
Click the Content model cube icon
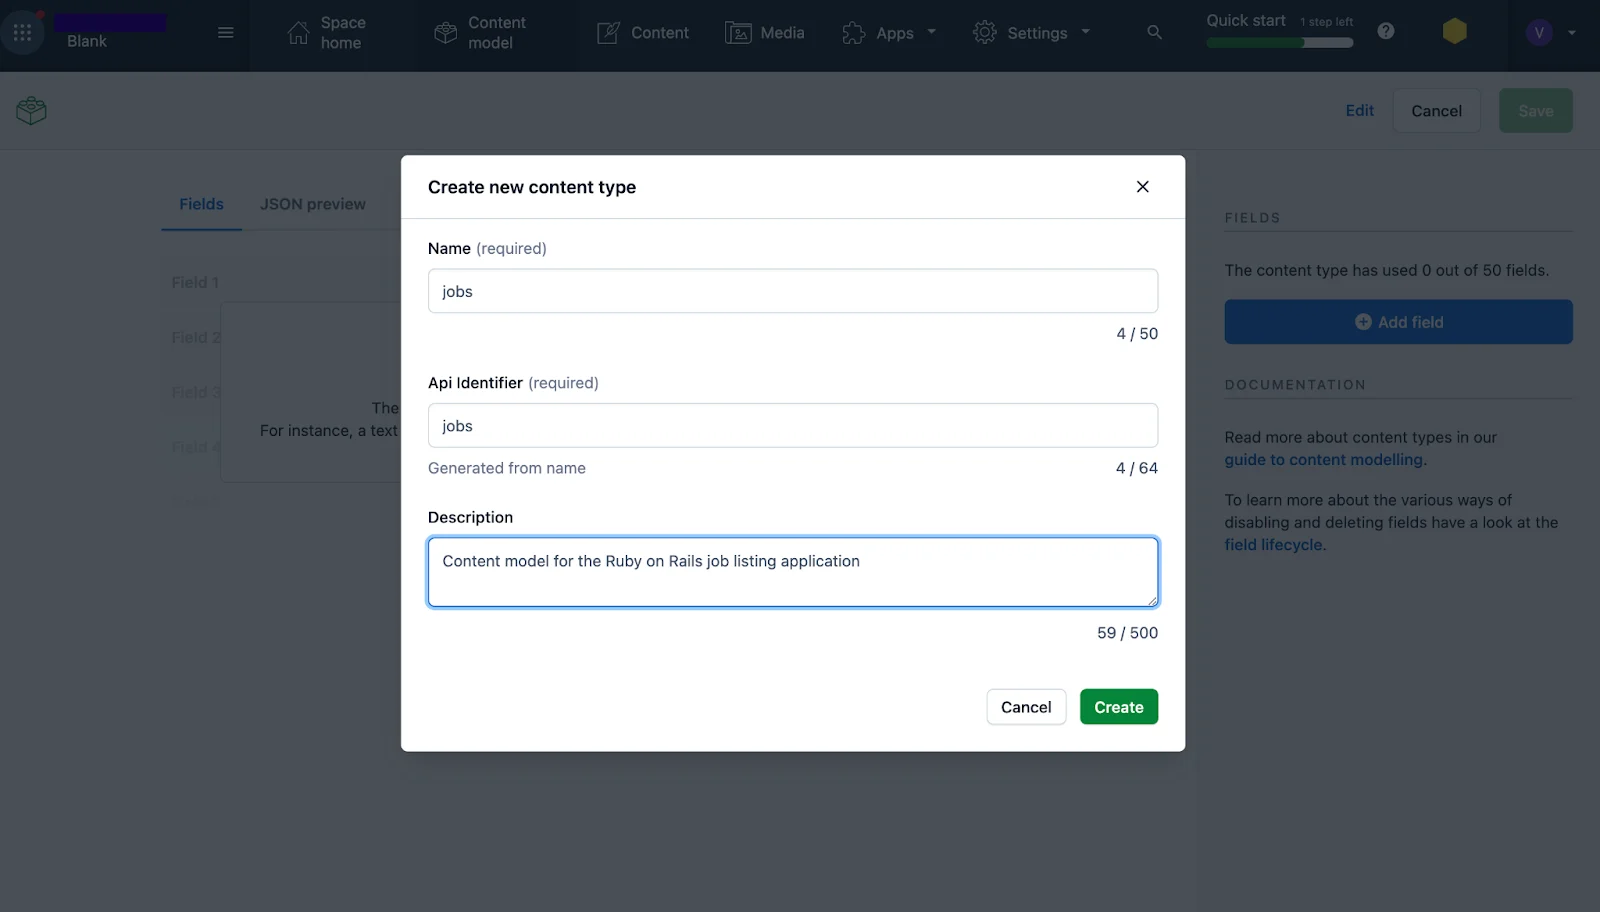(x=445, y=33)
